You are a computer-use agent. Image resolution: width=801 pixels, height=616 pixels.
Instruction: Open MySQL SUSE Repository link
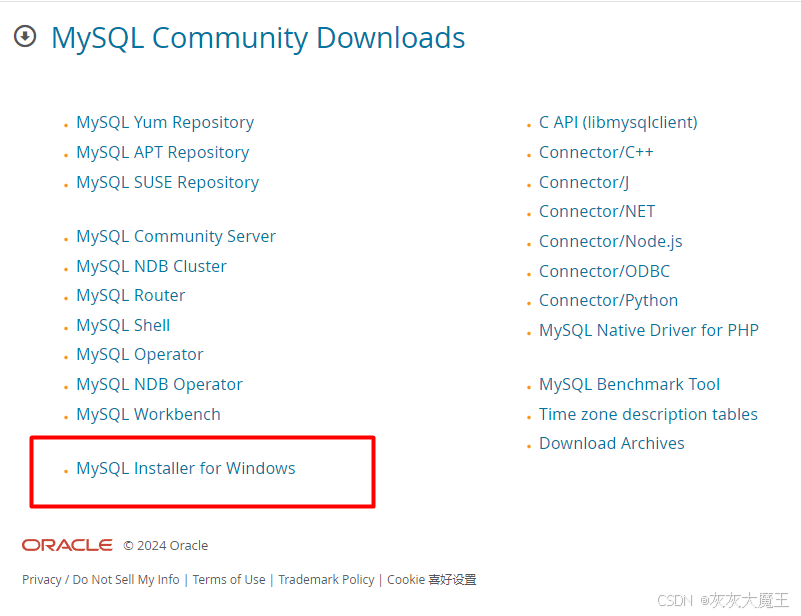(168, 182)
